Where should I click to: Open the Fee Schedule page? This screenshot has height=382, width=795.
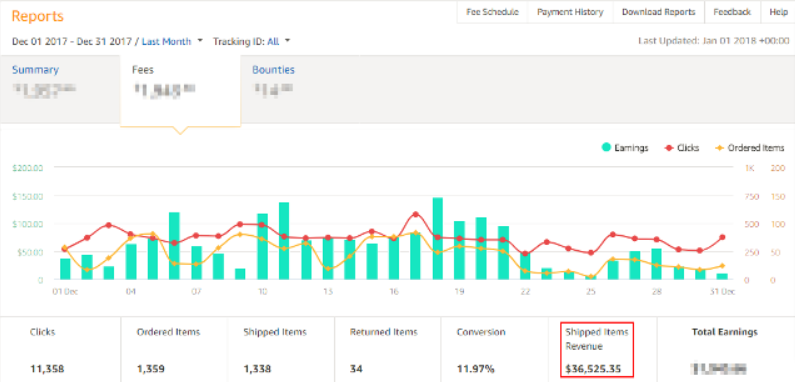492,12
